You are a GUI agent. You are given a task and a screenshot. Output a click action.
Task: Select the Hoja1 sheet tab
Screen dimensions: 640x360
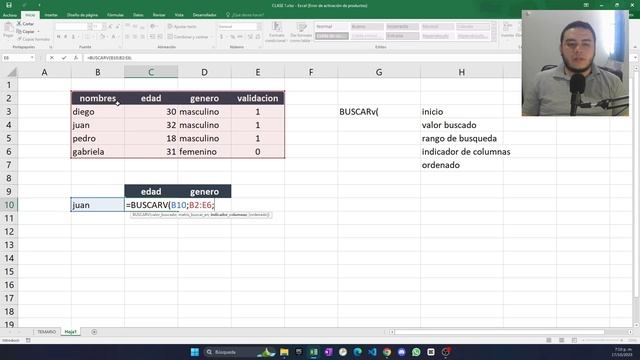coord(71,332)
